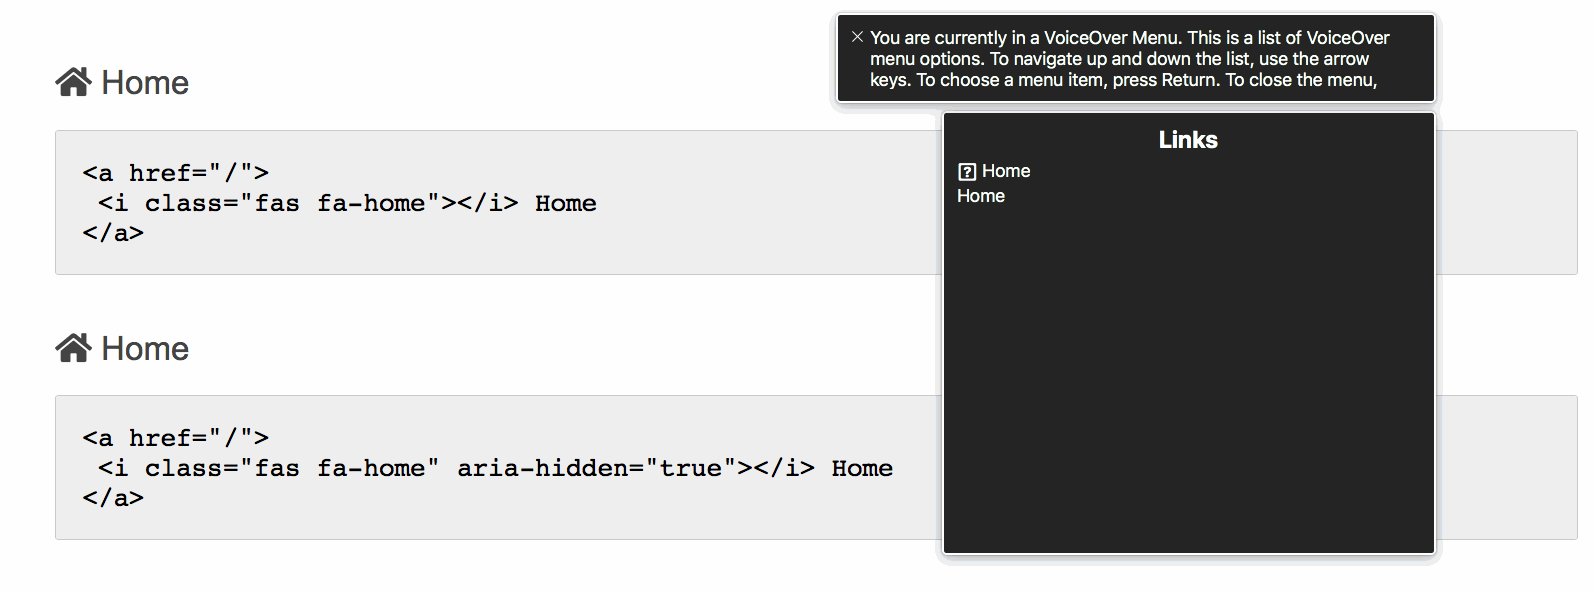
Task: Click the fa-home class text in the first code block
Action: click(370, 204)
